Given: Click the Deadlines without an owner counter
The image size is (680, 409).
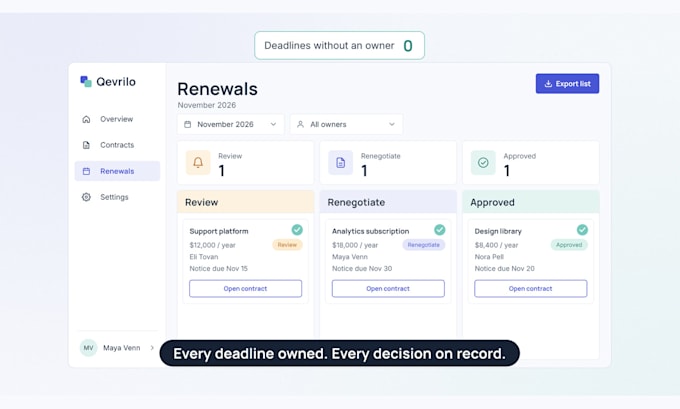Looking at the screenshot, I should click(340, 46).
